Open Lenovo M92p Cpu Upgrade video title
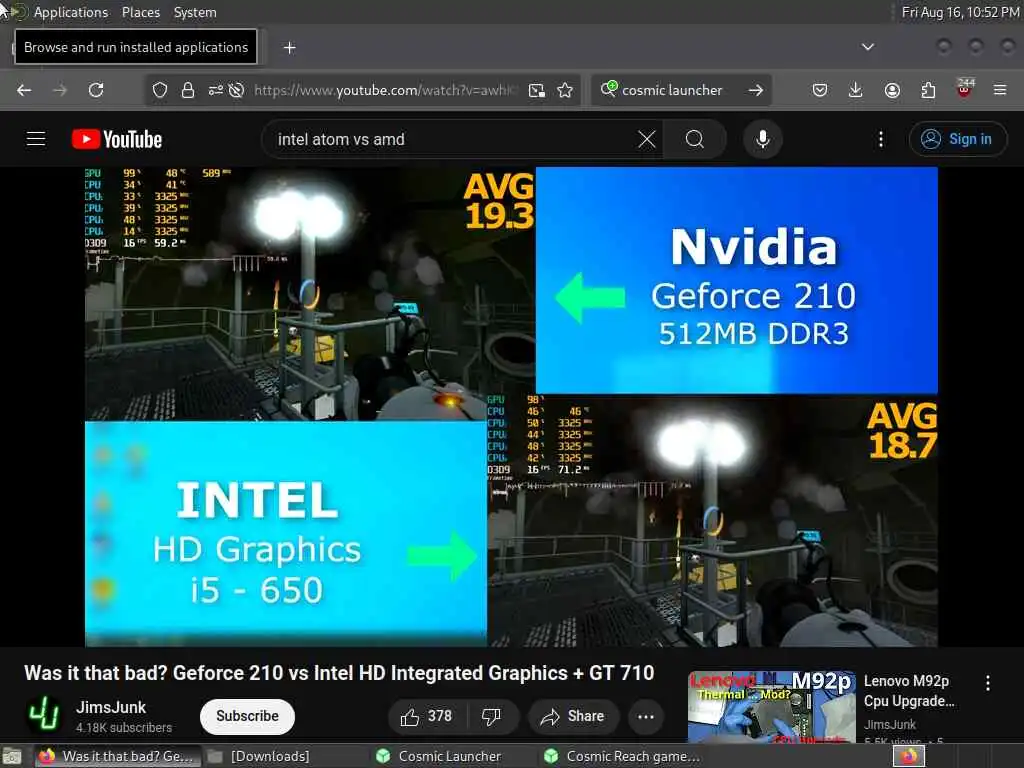Image resolution: width=1024 pixels, height=768 pixels. coord(909,691)
